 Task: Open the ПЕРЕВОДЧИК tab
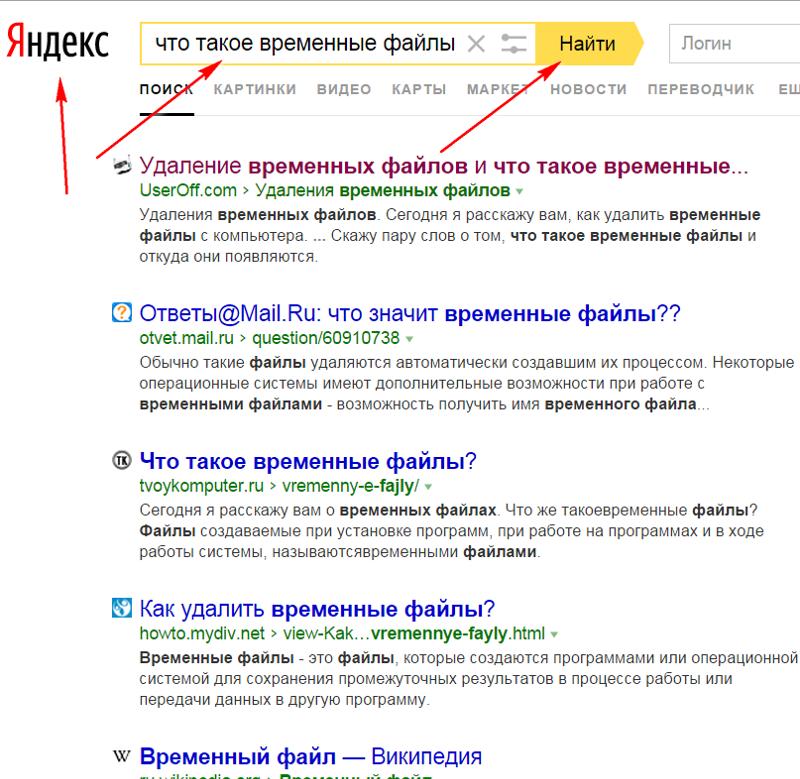701,89
